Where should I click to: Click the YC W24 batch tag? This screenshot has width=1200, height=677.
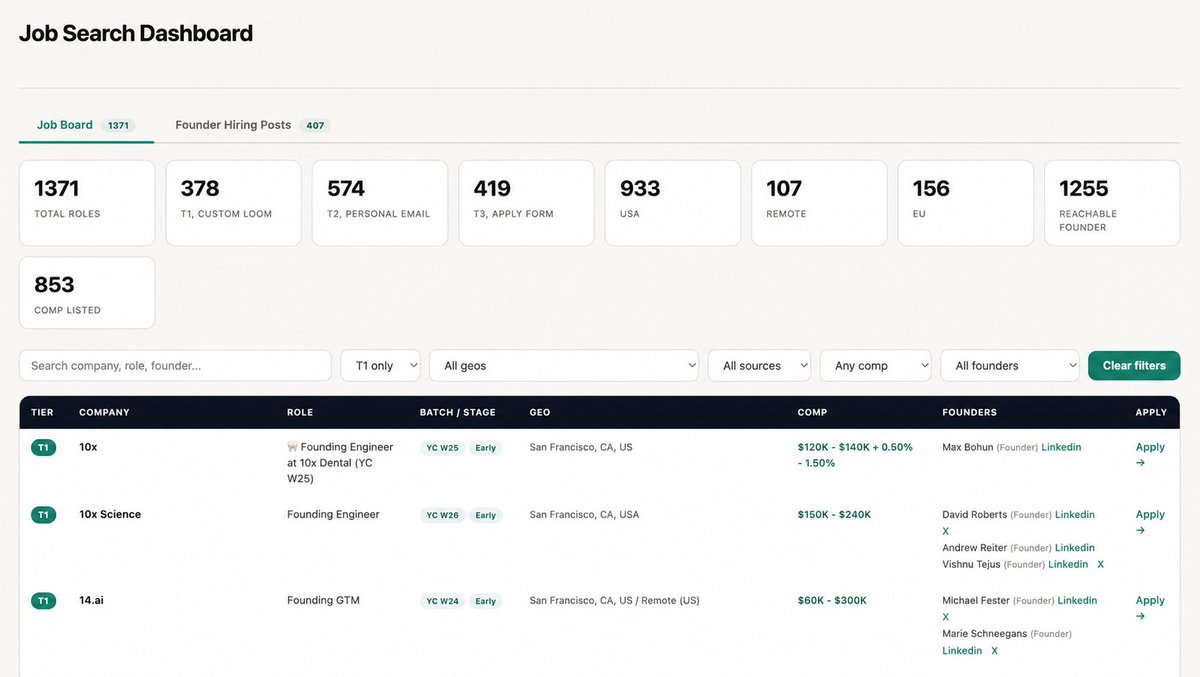pos(442,601)
